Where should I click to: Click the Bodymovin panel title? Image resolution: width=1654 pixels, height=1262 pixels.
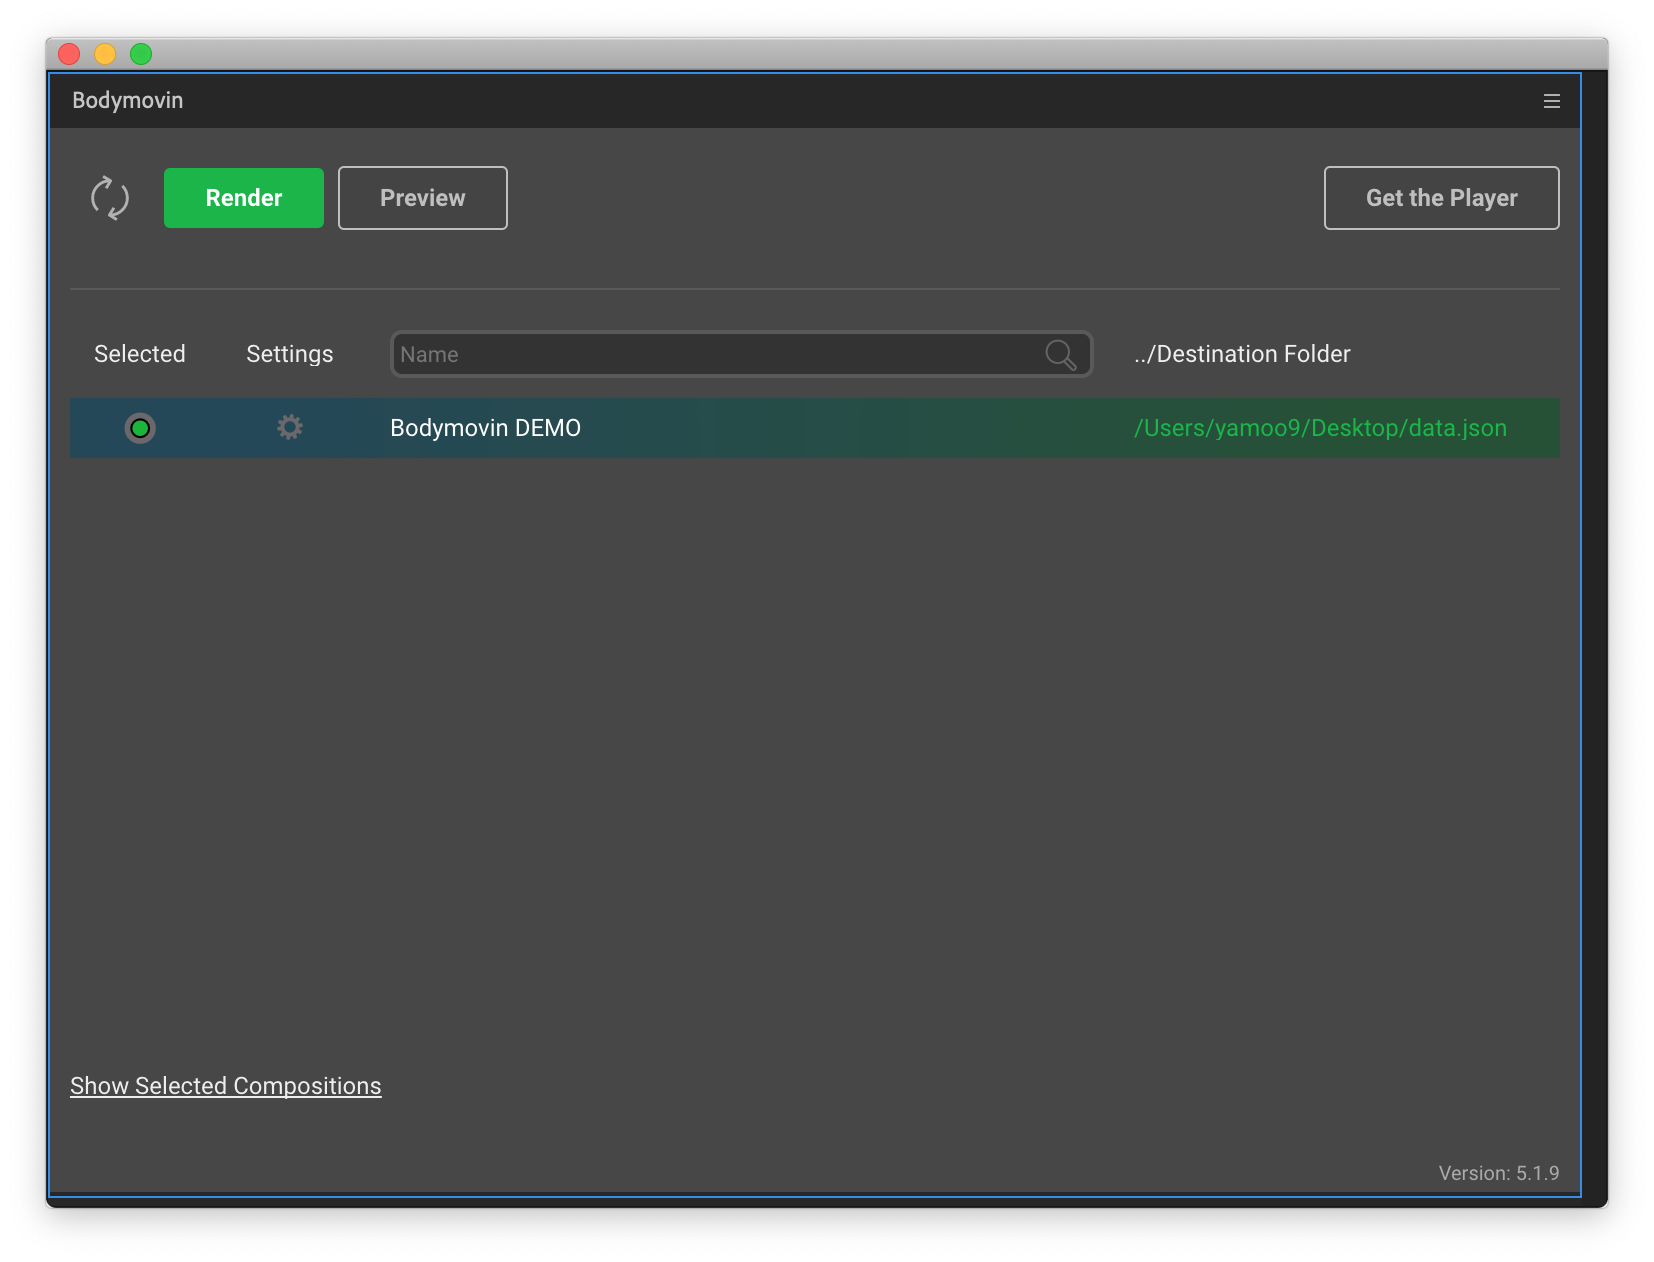coord(128,100)
